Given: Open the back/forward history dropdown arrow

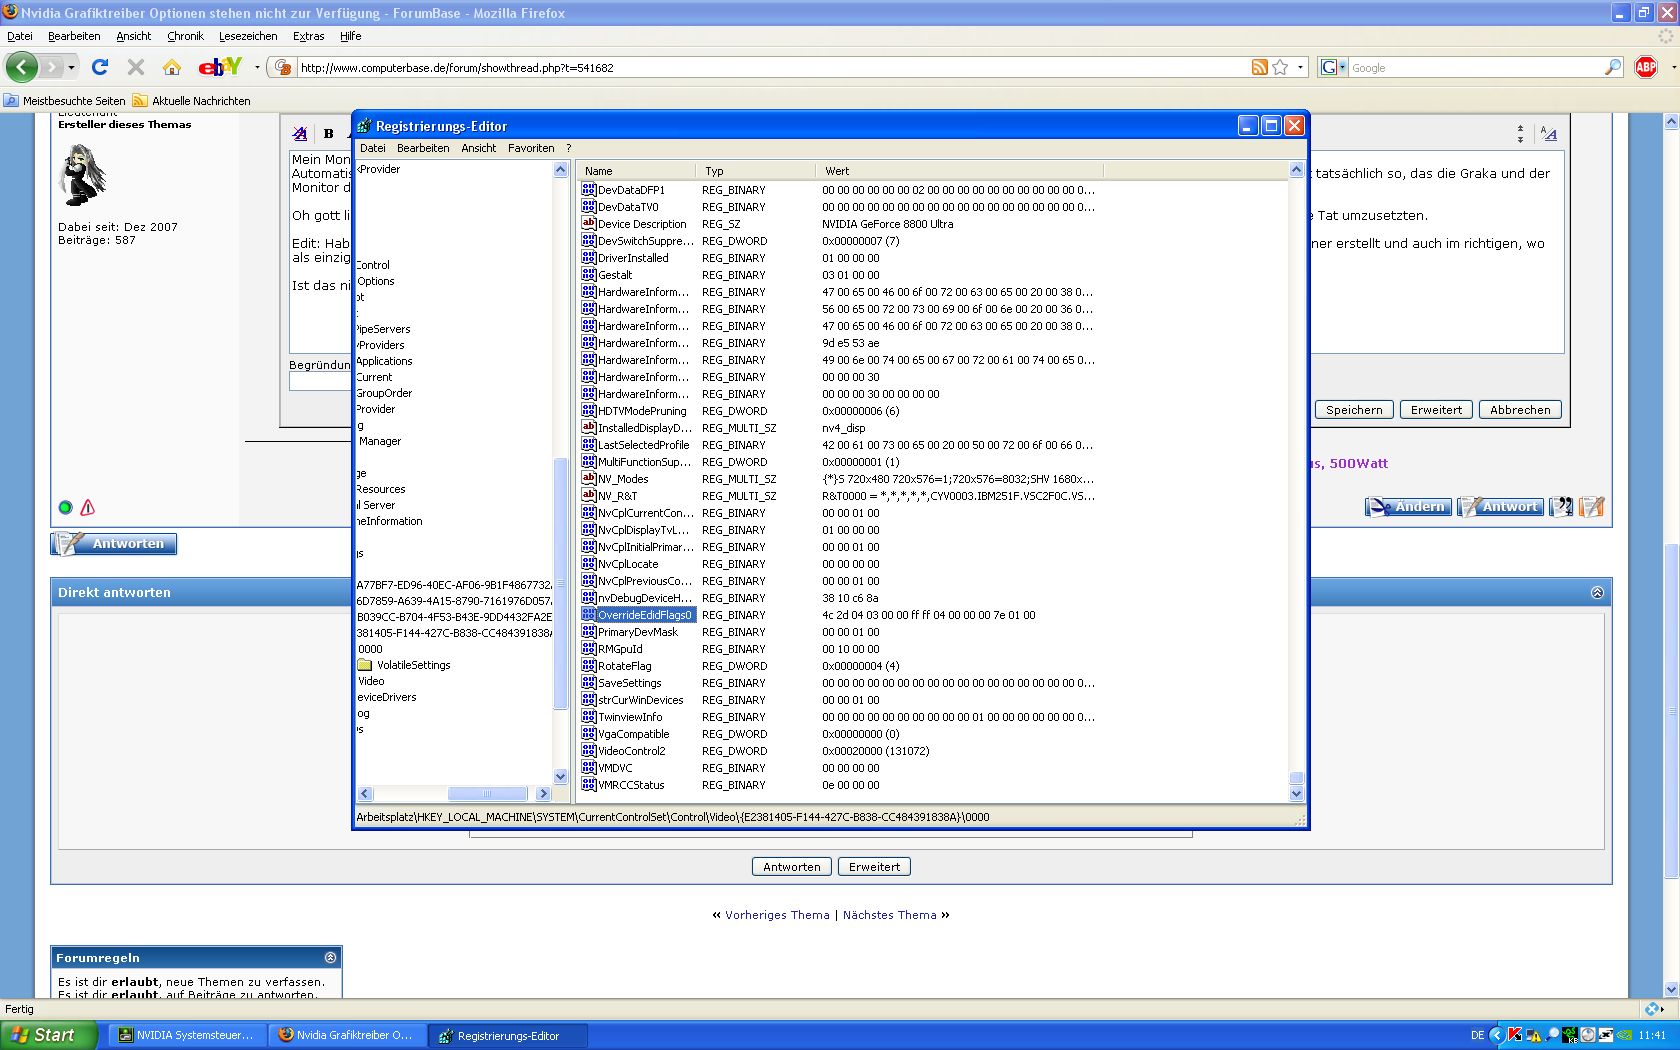Looking at the screenshot, I should [x=71, y=67].
